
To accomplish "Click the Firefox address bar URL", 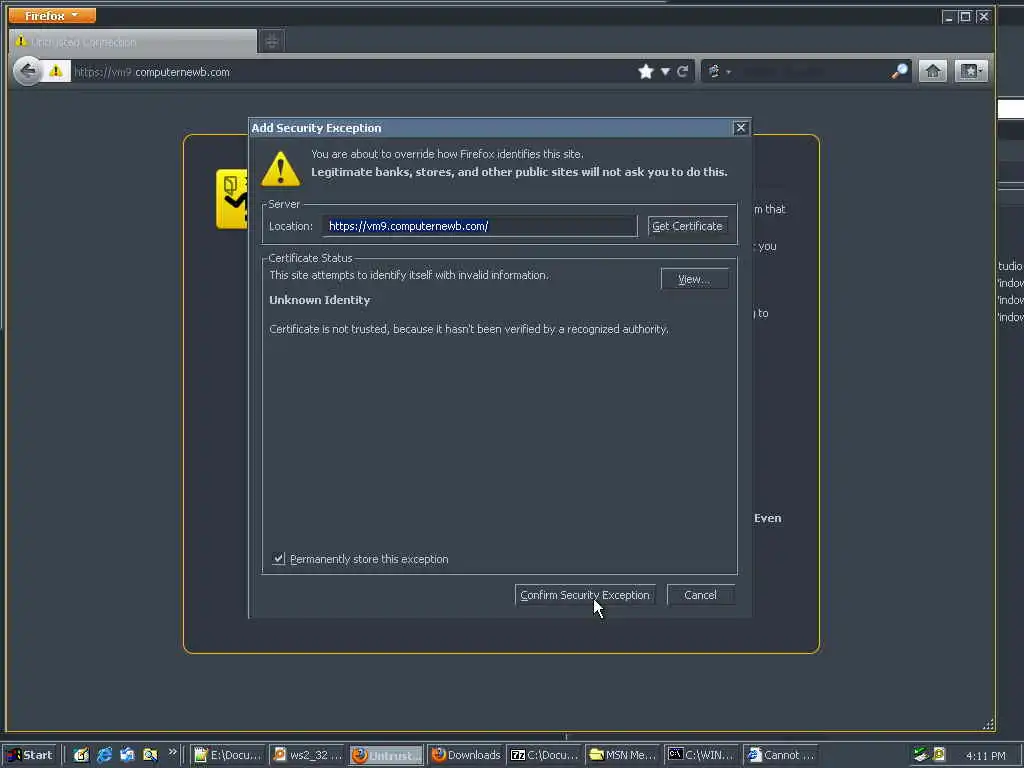I will [x=353, y=72].
